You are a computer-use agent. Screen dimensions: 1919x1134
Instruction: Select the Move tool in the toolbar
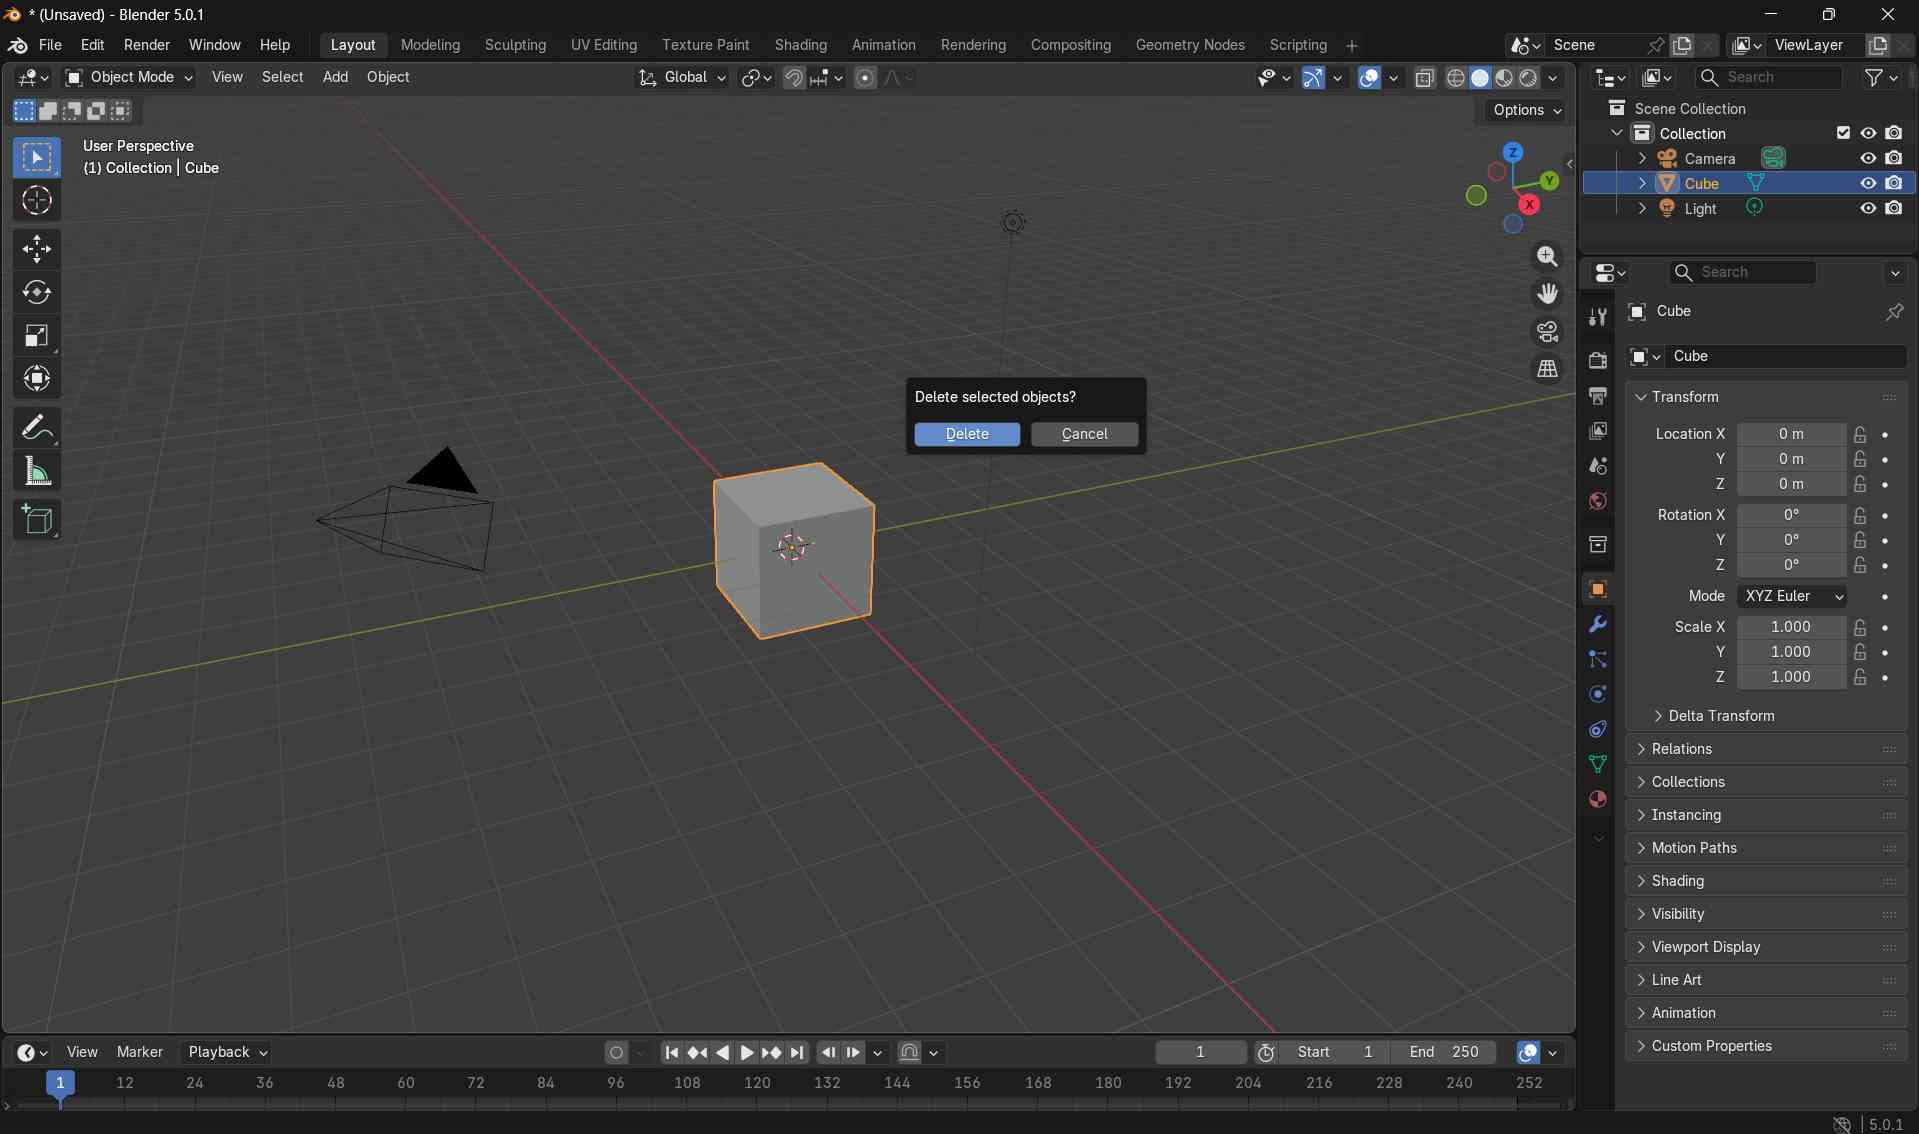pos(37,249)
